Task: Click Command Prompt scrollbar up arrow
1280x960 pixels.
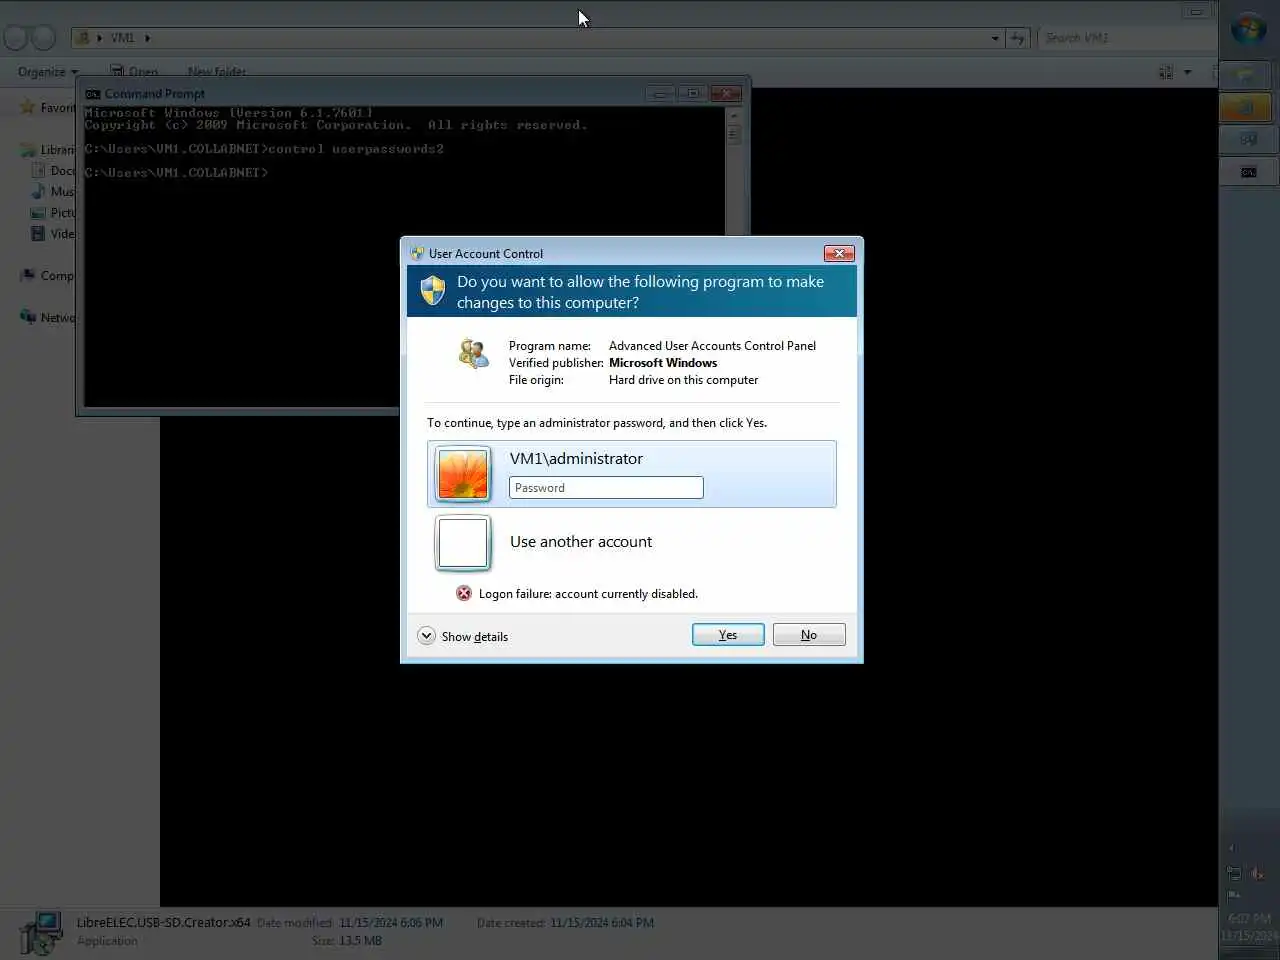Action: coord(733,114)
